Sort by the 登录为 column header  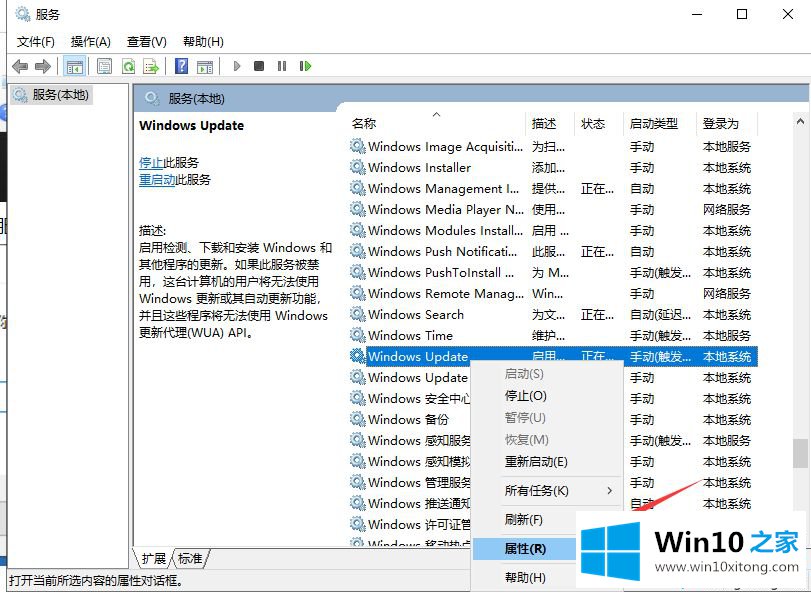click(727, 124)
